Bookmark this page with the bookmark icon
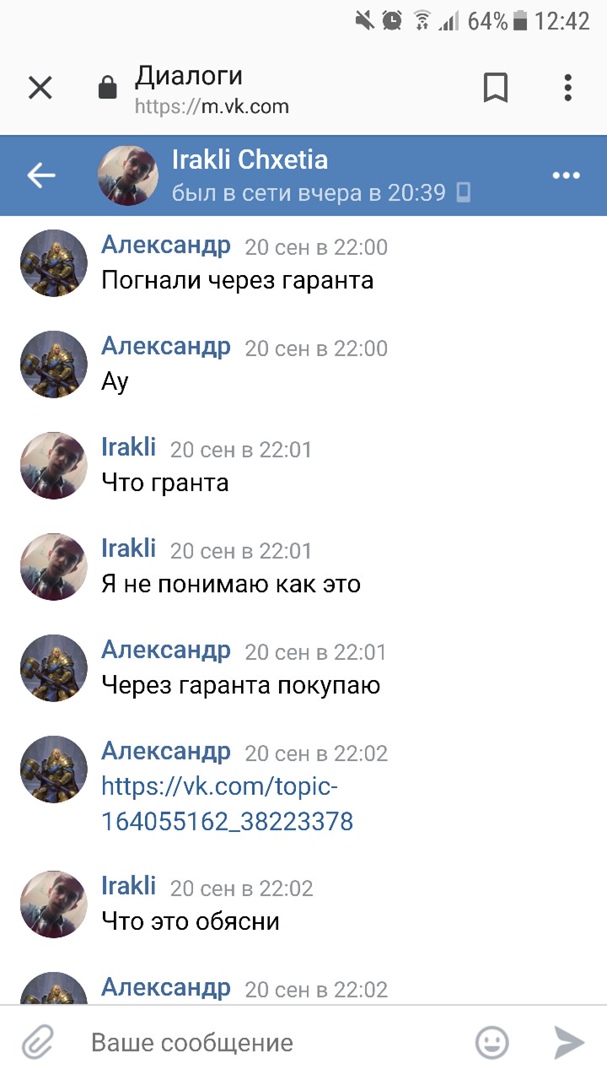This screenshot has height=1080, width=607. coord(495,87)
